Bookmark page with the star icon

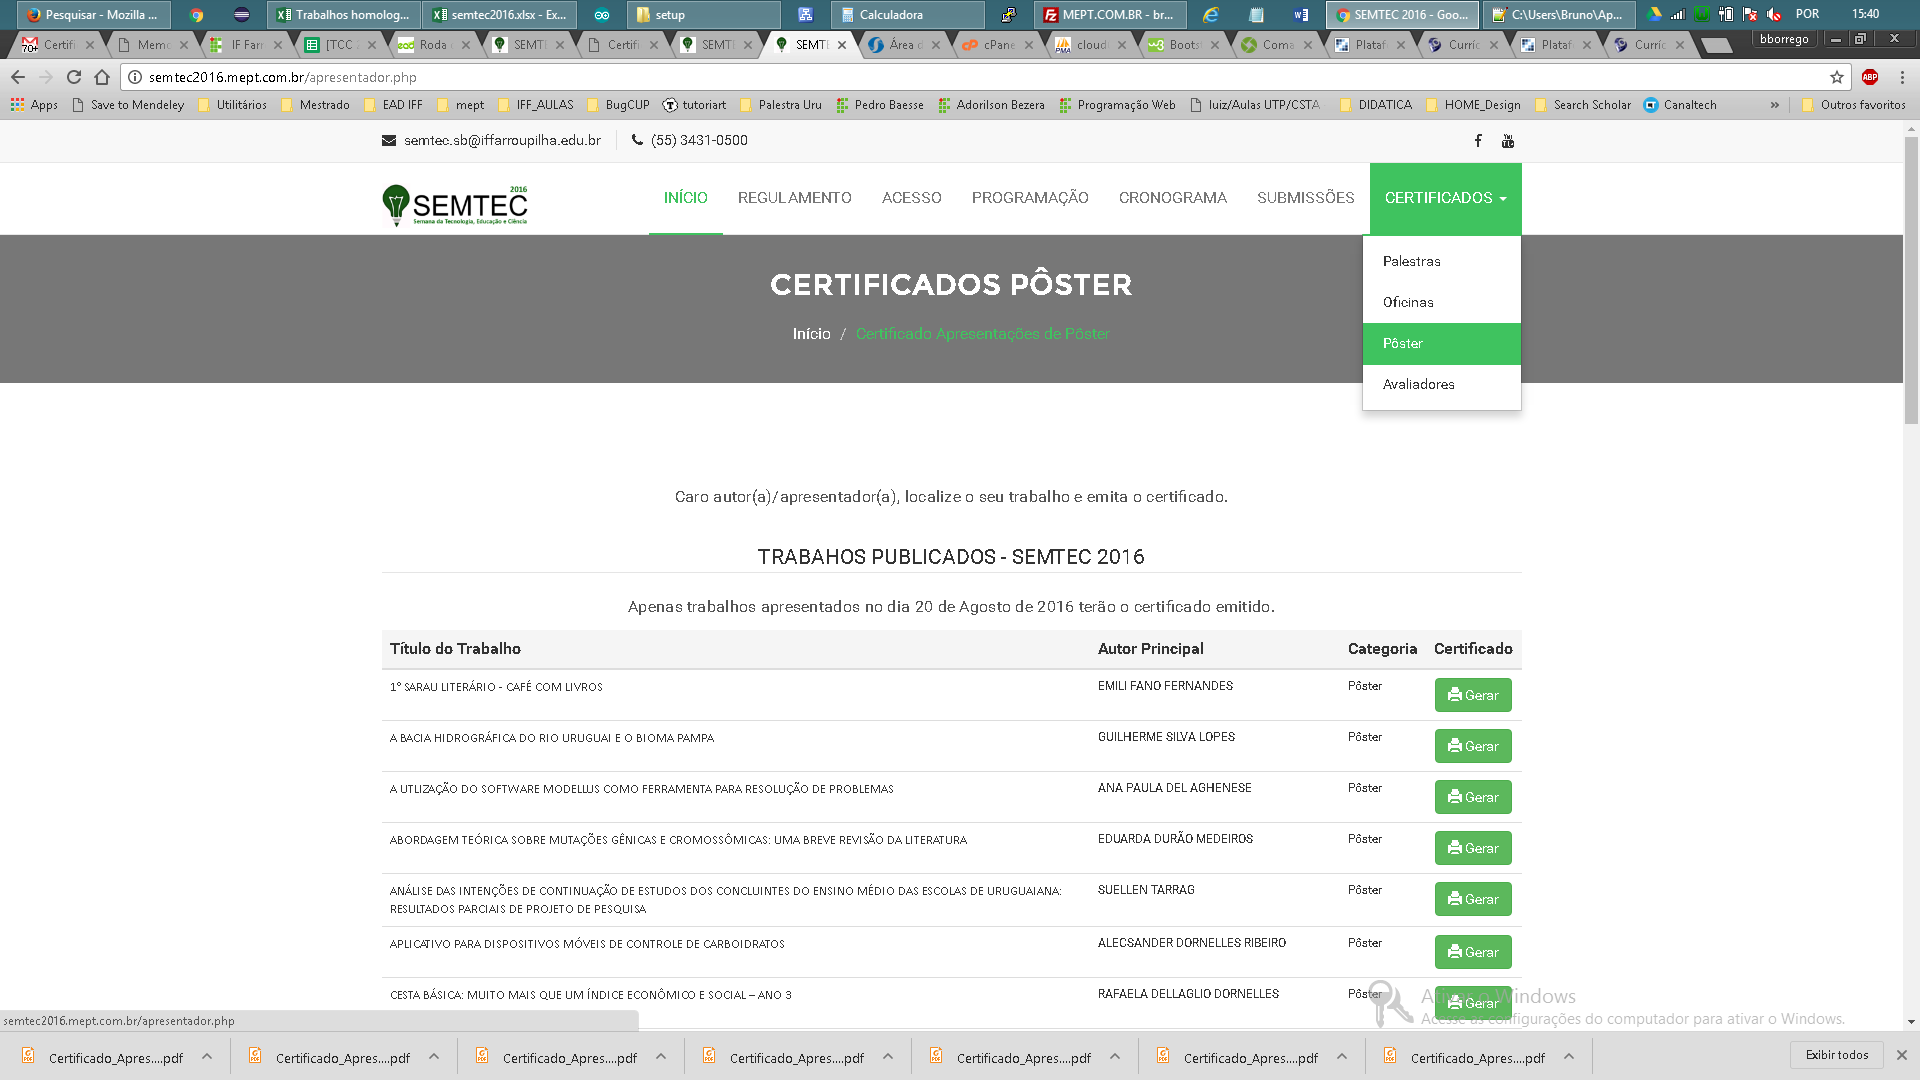pos(1837,77)
